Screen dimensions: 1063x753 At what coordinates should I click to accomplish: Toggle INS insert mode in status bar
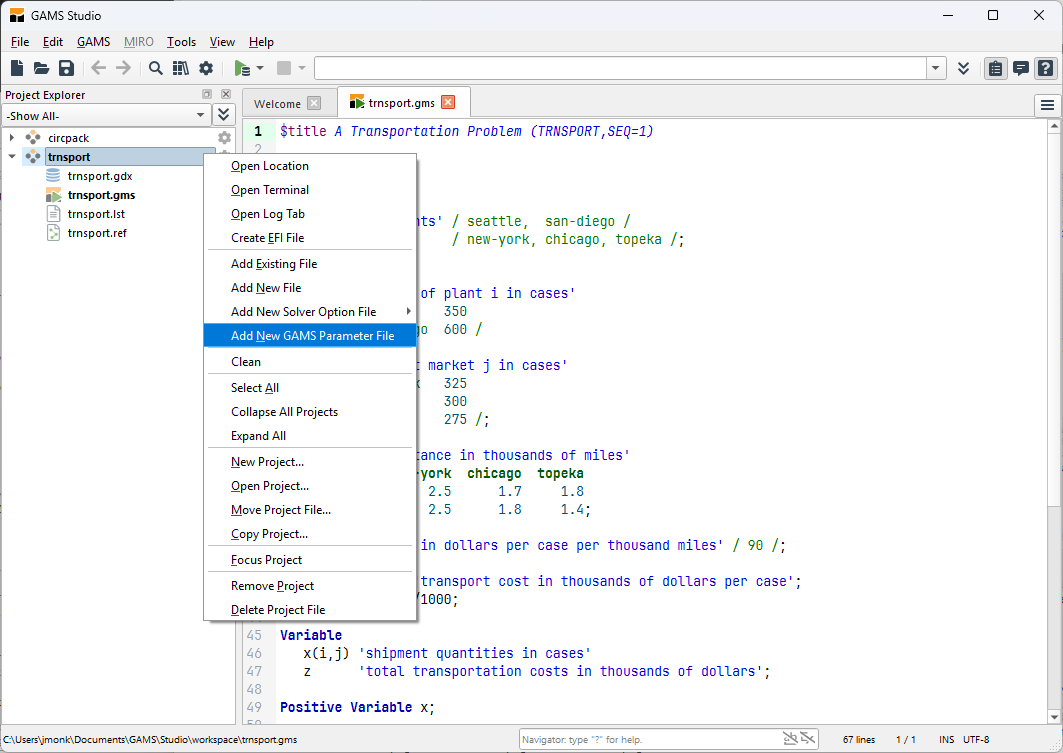(946, 740)
